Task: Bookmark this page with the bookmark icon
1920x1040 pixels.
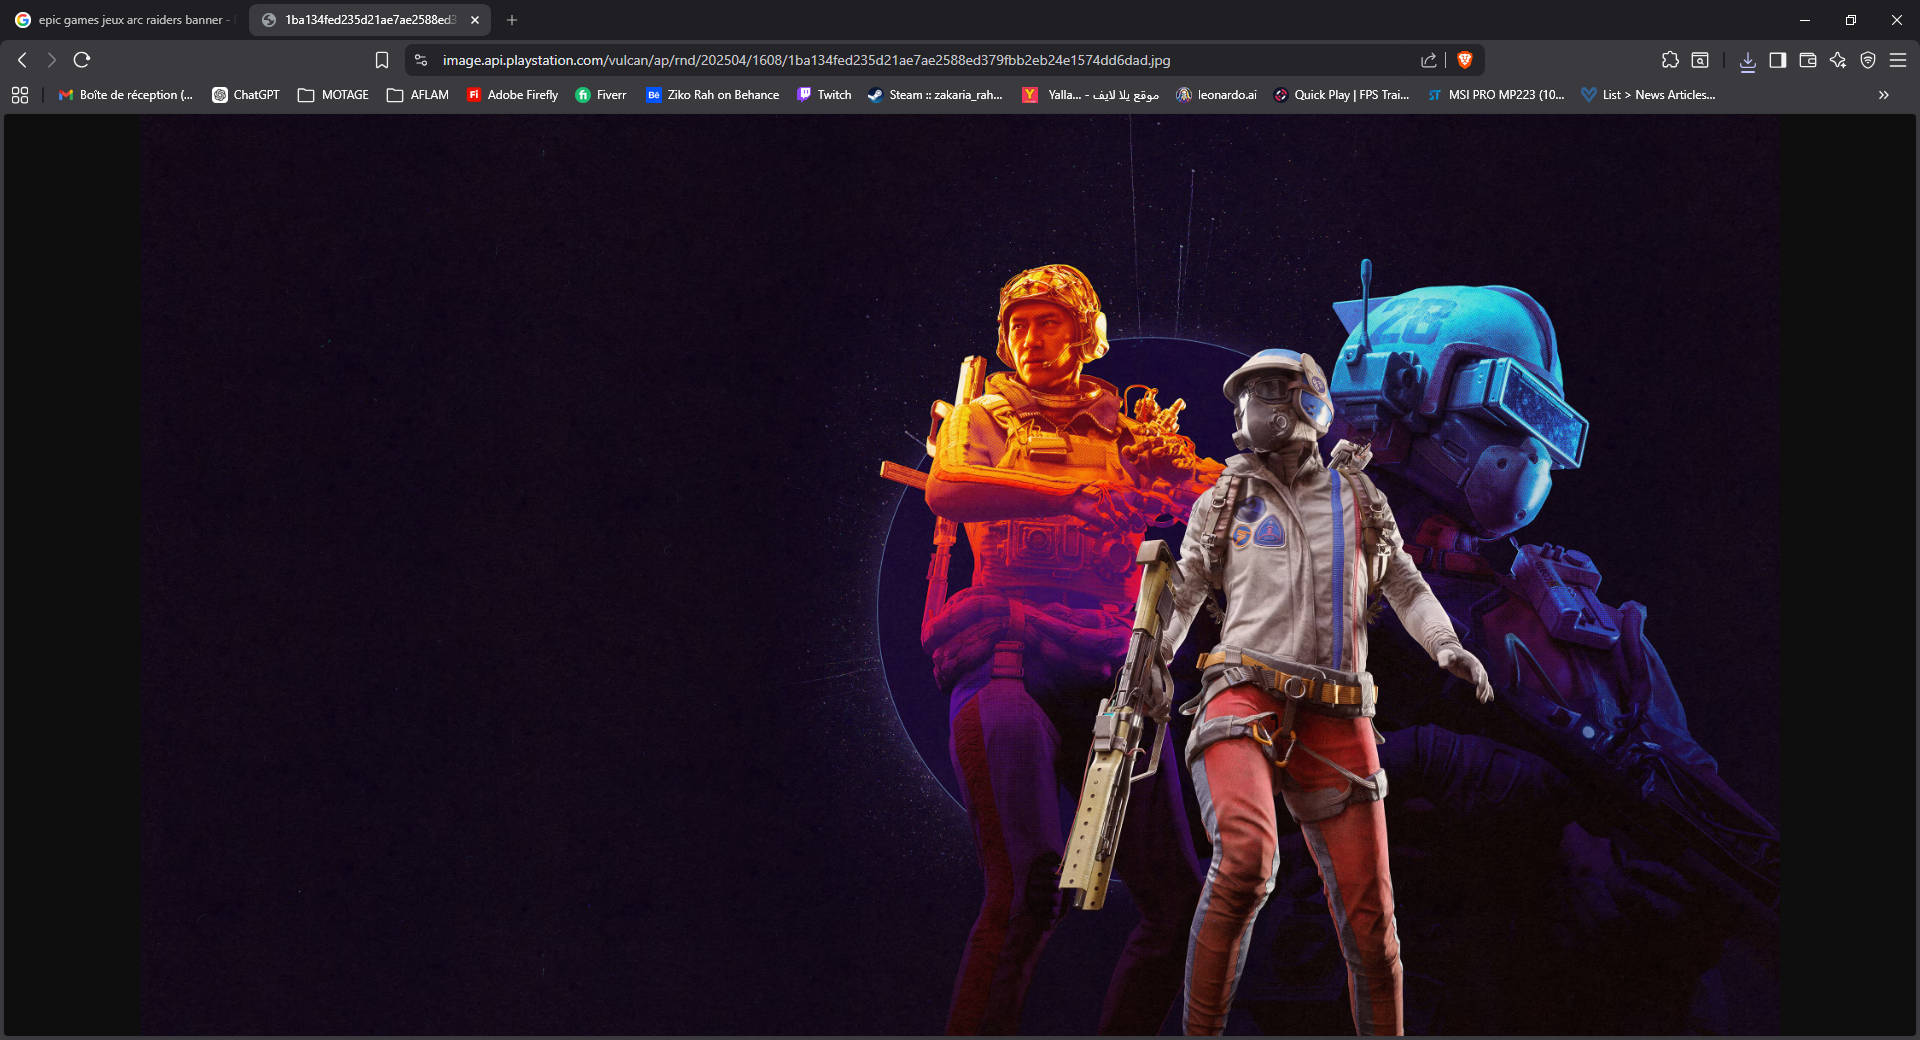Action: tap(381, 60)
